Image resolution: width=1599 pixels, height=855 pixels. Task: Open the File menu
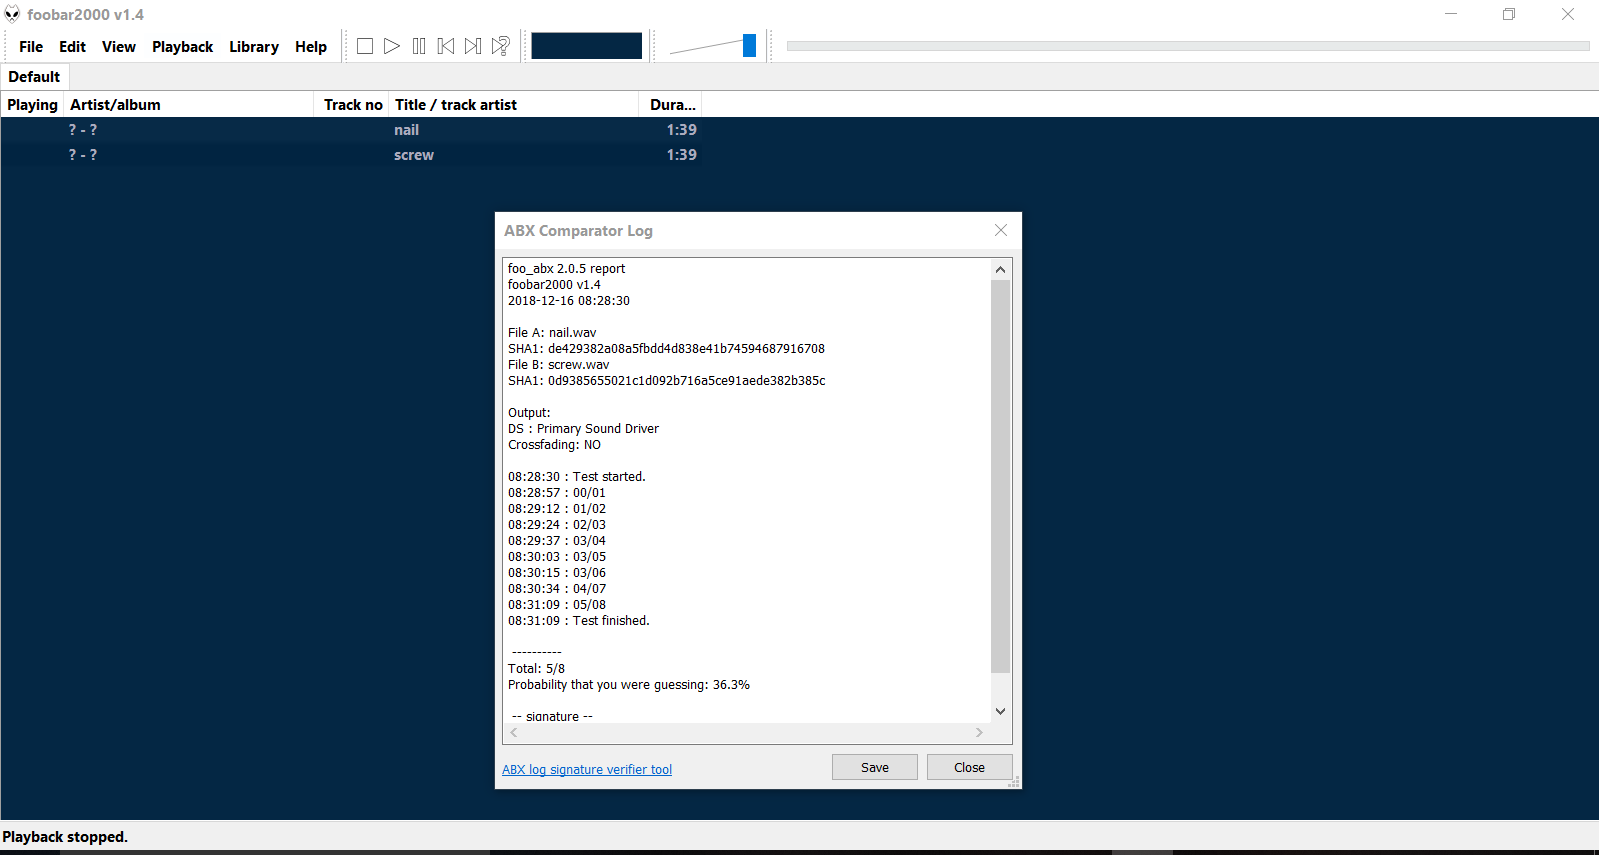31,47
